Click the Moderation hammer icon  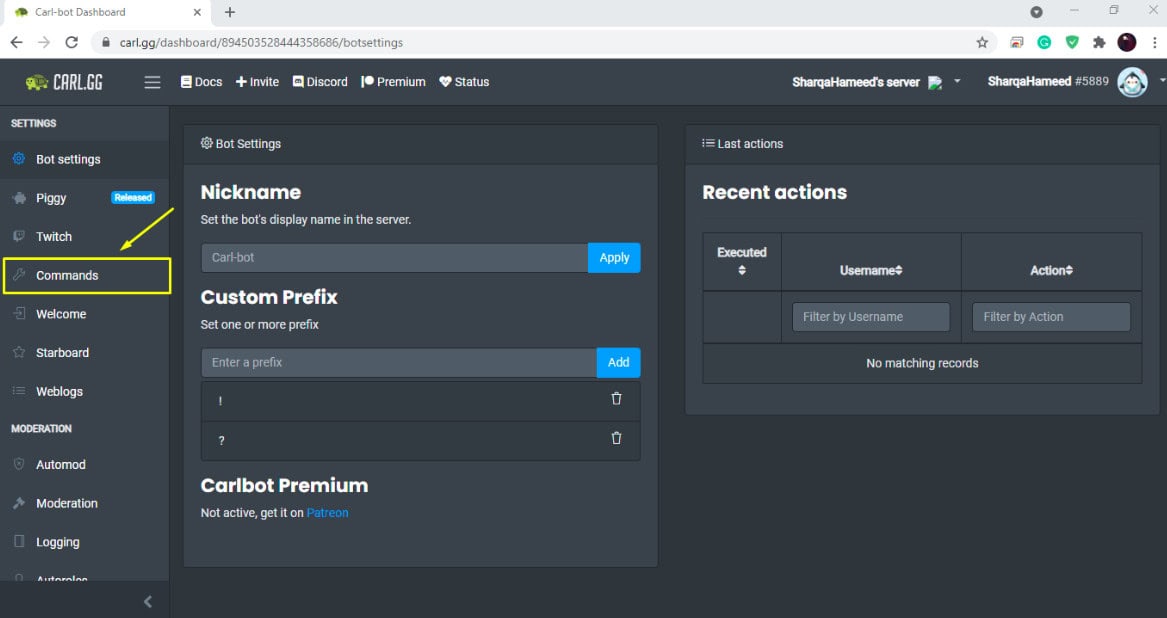pos(19,503)
